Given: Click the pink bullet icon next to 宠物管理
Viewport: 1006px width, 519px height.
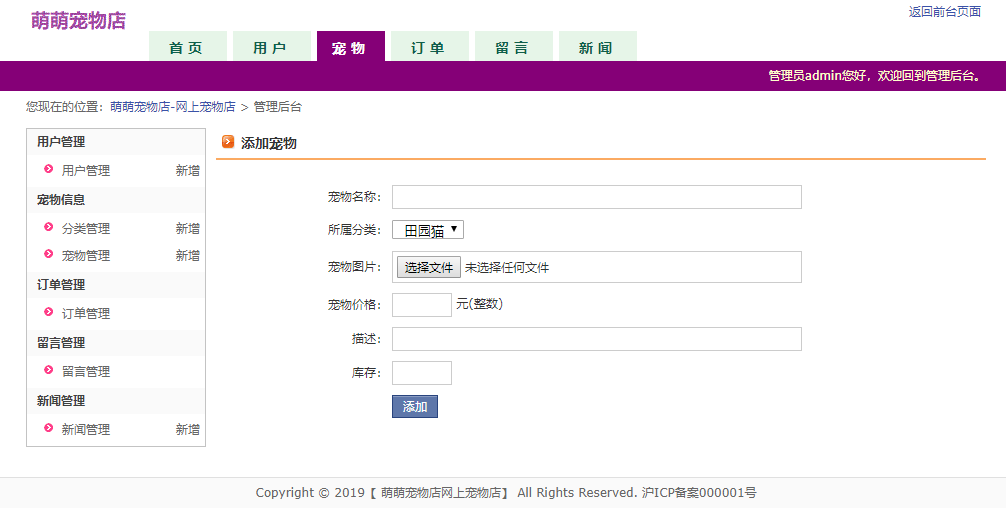Looking at the screenshot, I should 49,254.
